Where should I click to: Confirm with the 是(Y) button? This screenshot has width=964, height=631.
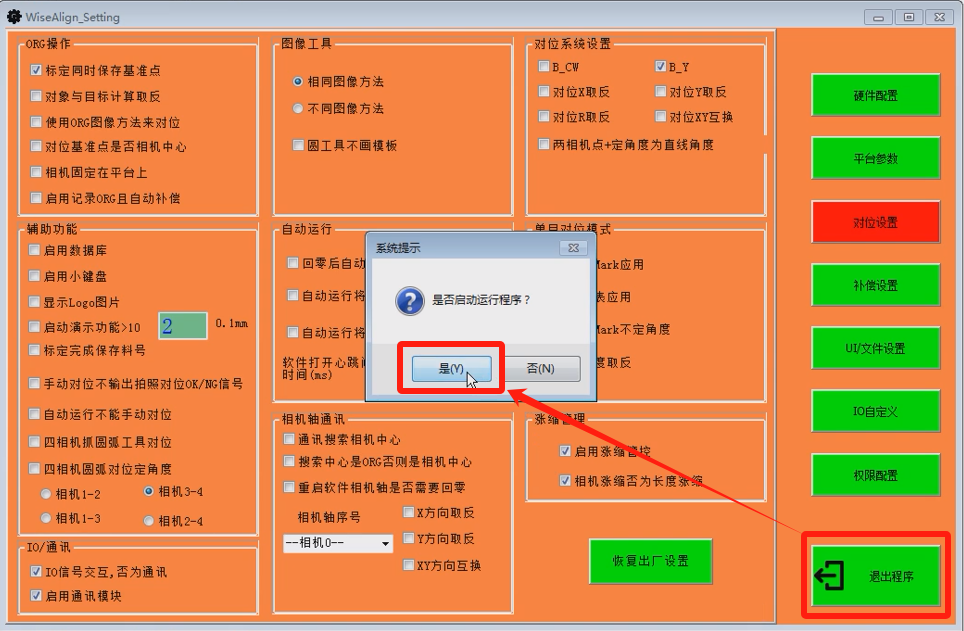[451, 368]
